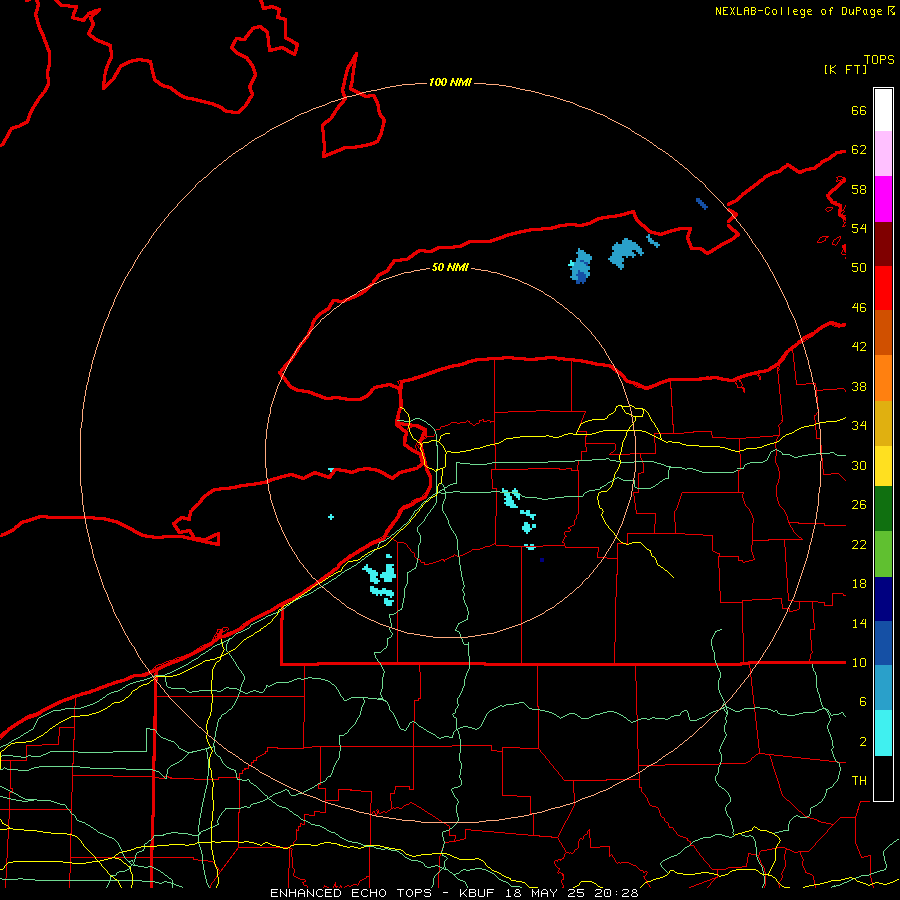This screenshot has width=900, height=900.
Task: Choose the navy blue legend swatch
Action: coord(883,599)
